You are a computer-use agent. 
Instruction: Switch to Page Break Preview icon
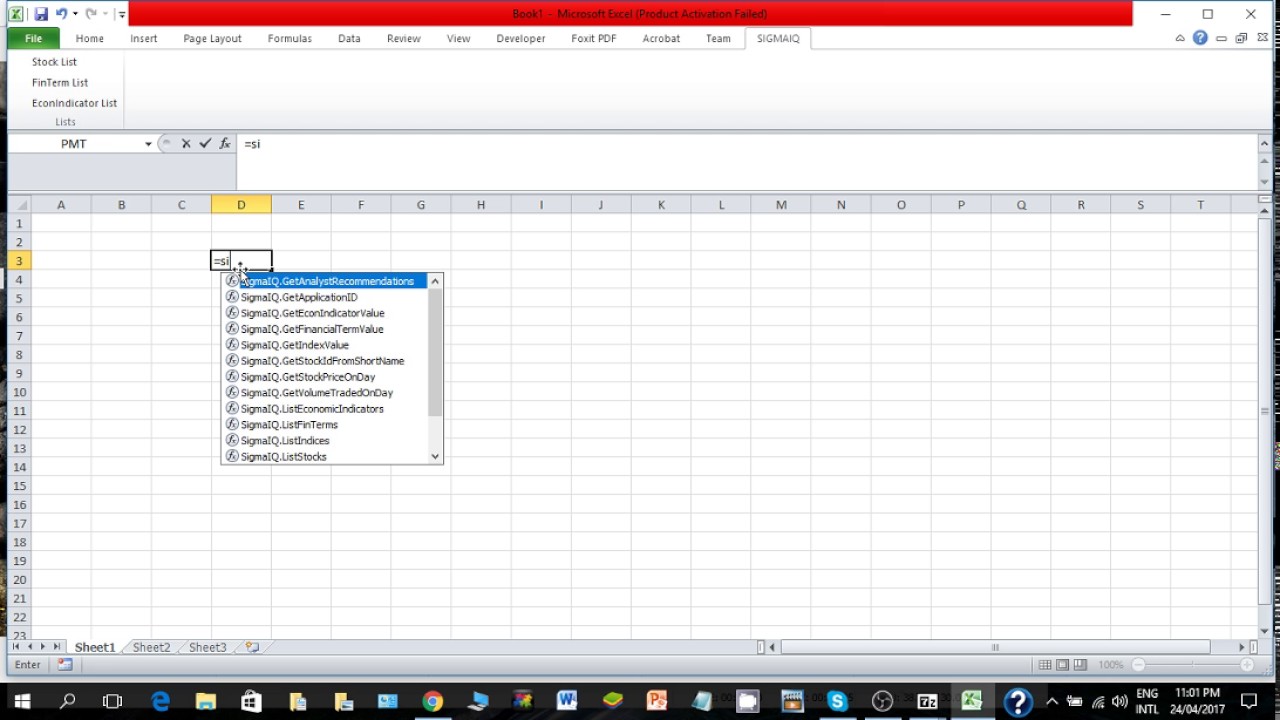click(1080, 665)
